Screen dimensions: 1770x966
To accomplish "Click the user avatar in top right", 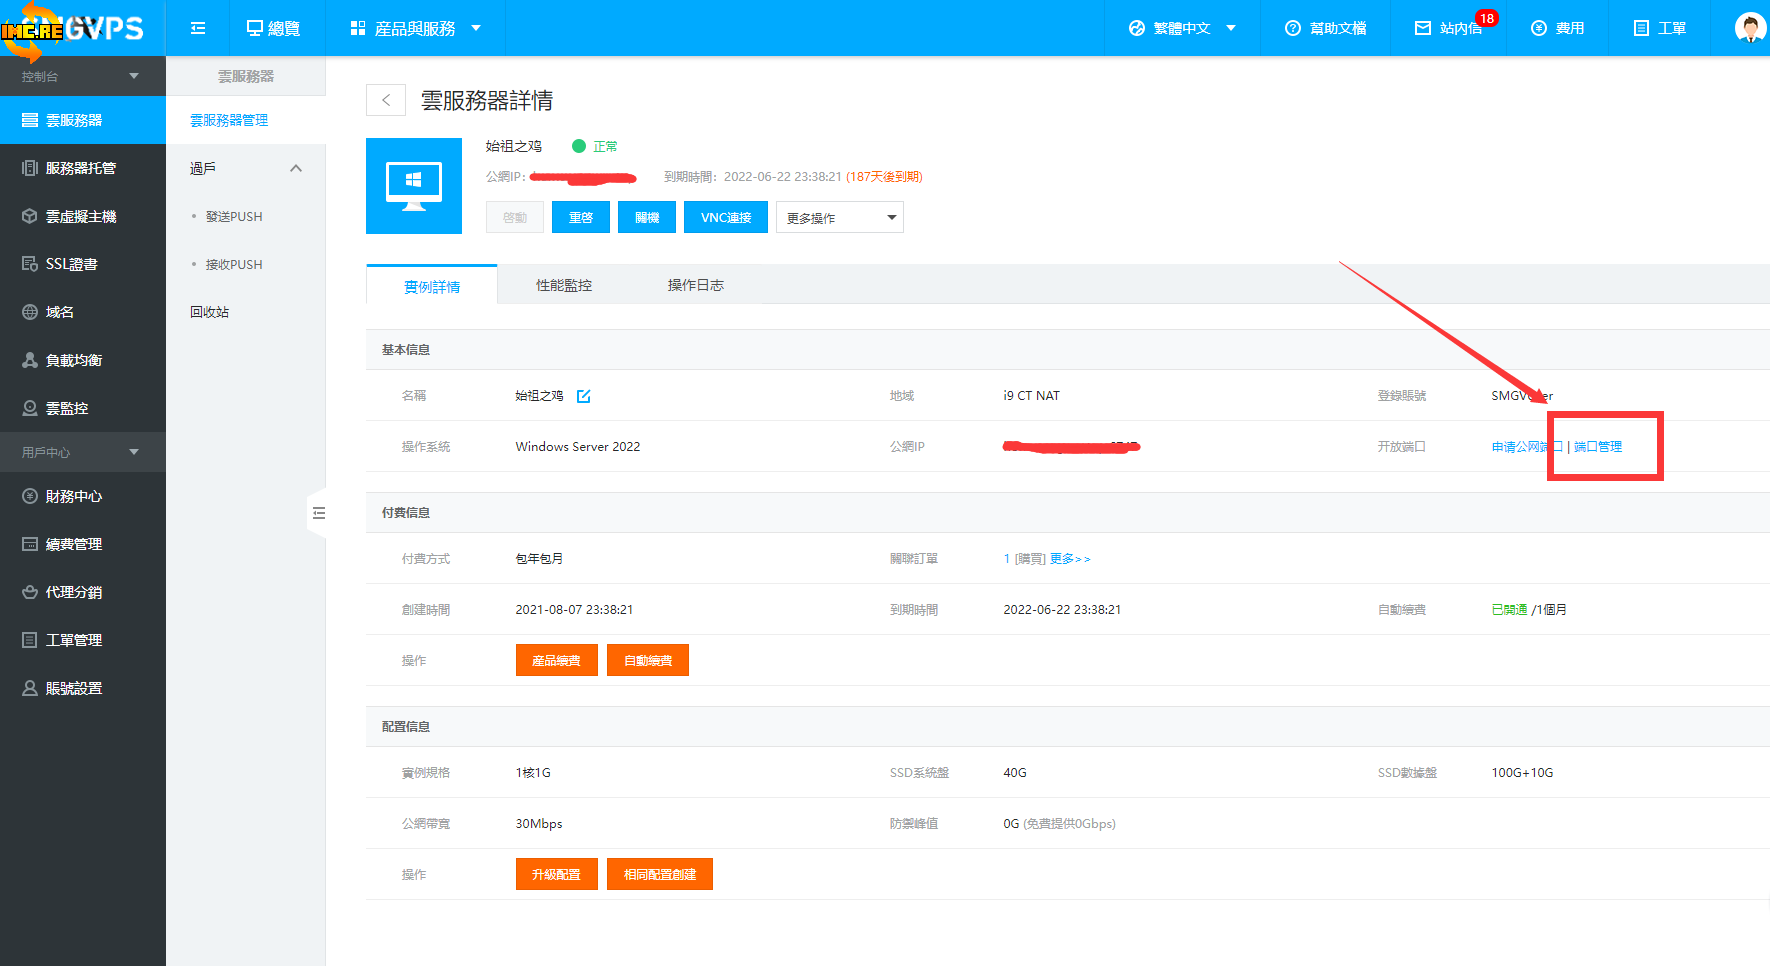I will click(x=1749, y=28).
